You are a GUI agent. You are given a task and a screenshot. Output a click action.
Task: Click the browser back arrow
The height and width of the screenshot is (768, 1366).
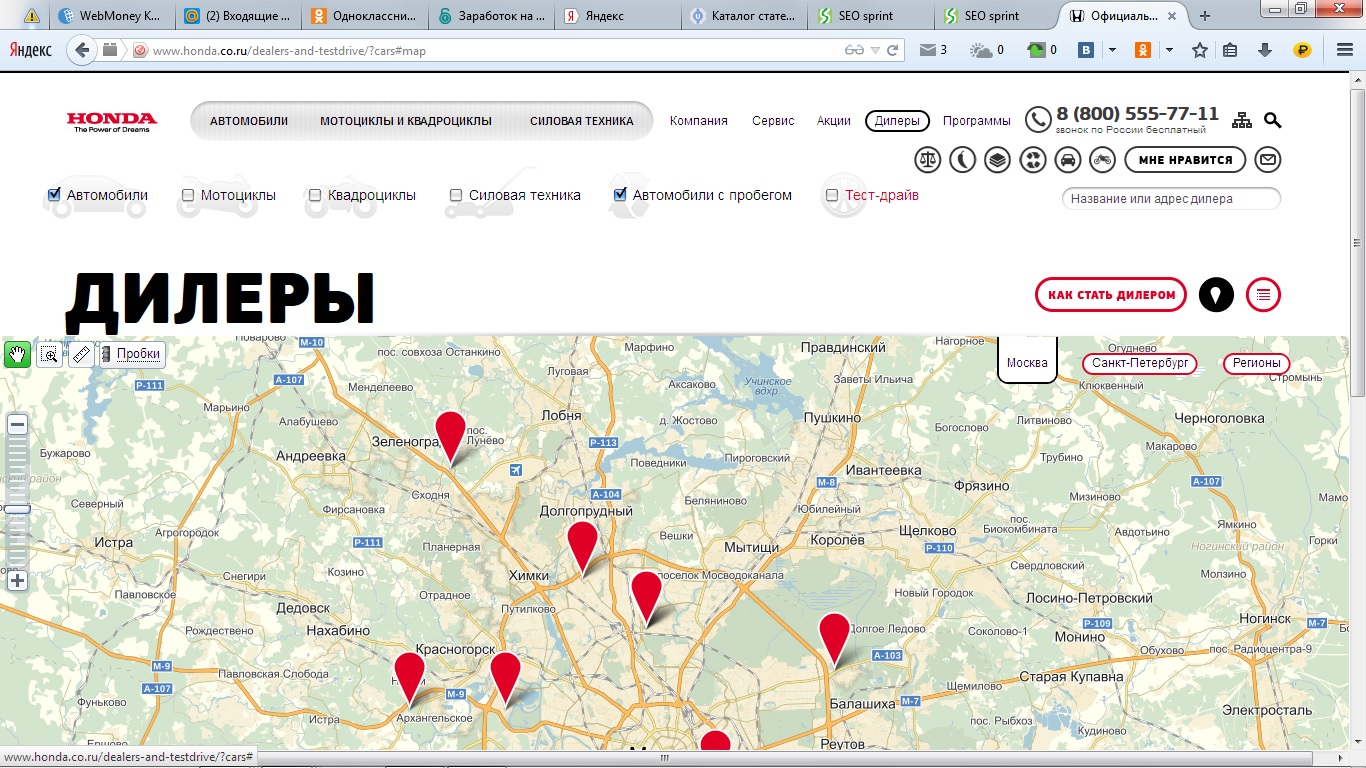(83, 50)
